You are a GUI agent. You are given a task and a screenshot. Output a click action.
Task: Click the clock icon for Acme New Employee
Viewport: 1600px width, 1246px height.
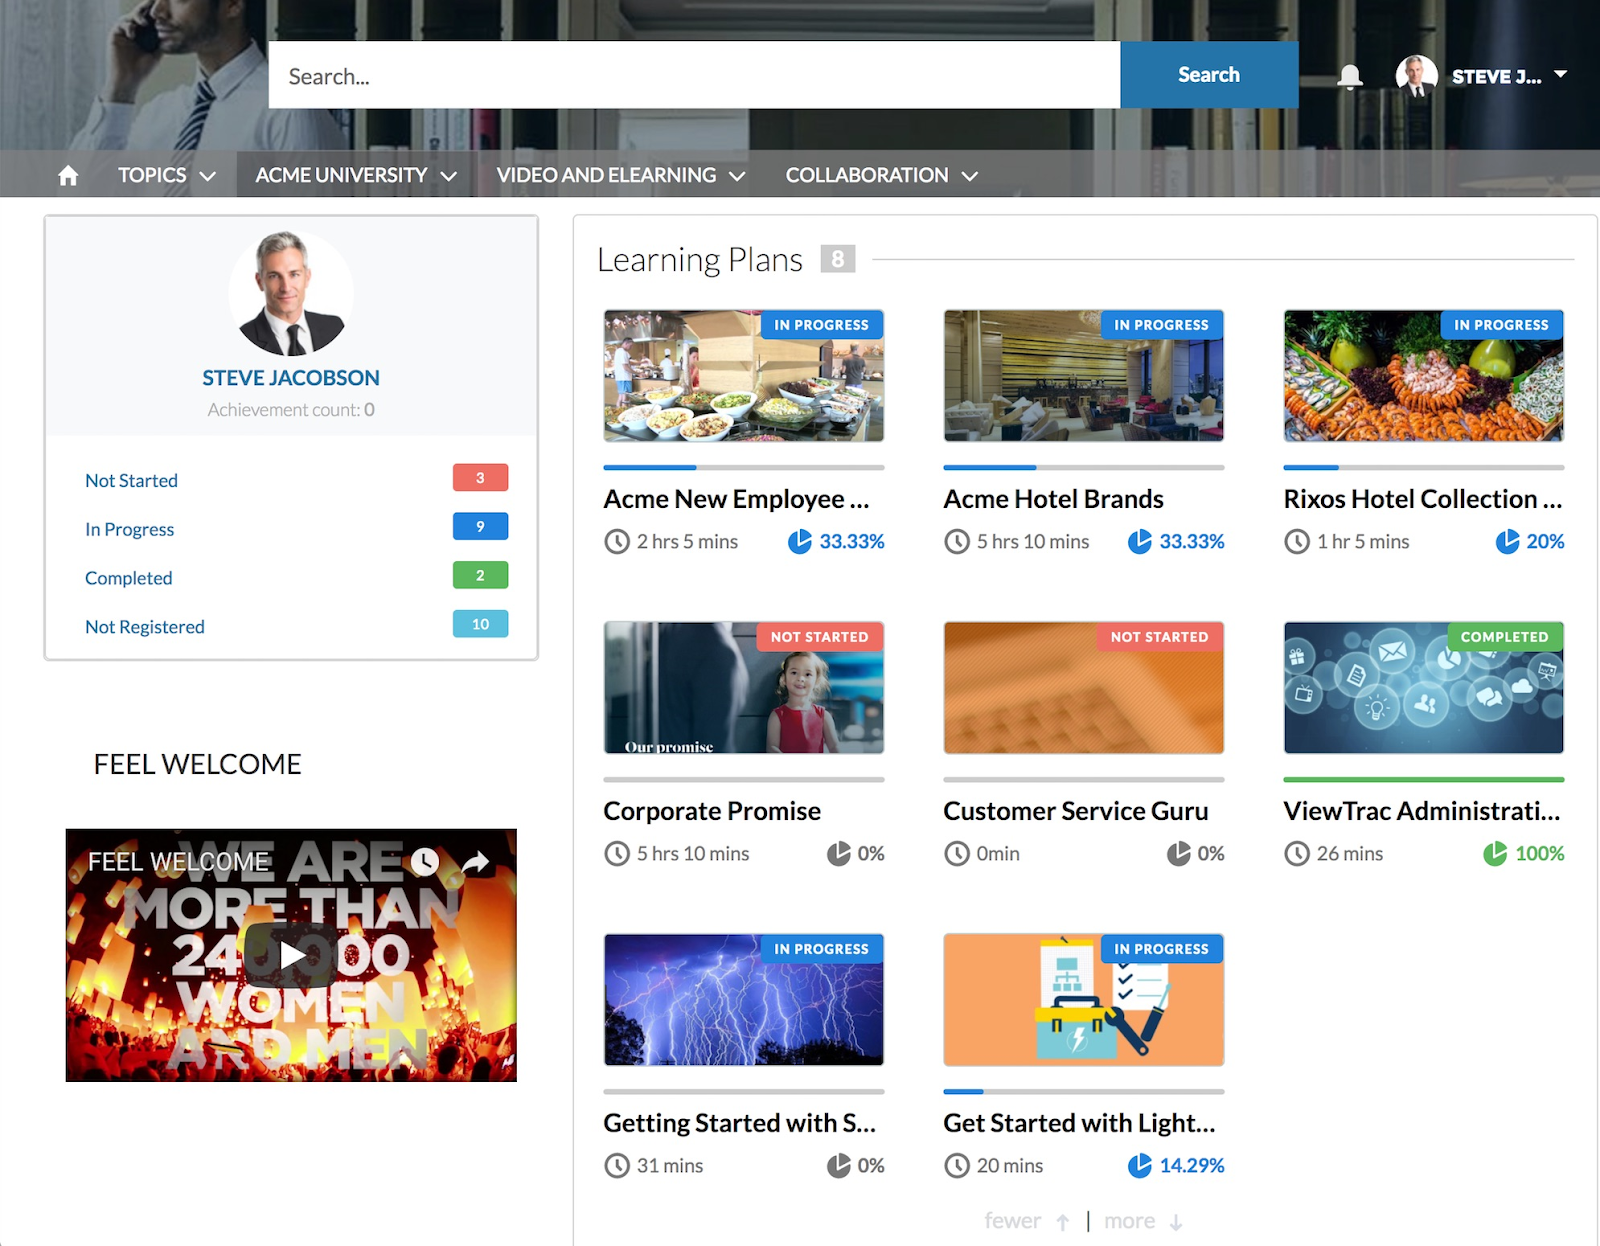pyautogui.click(x=617, y=542)
